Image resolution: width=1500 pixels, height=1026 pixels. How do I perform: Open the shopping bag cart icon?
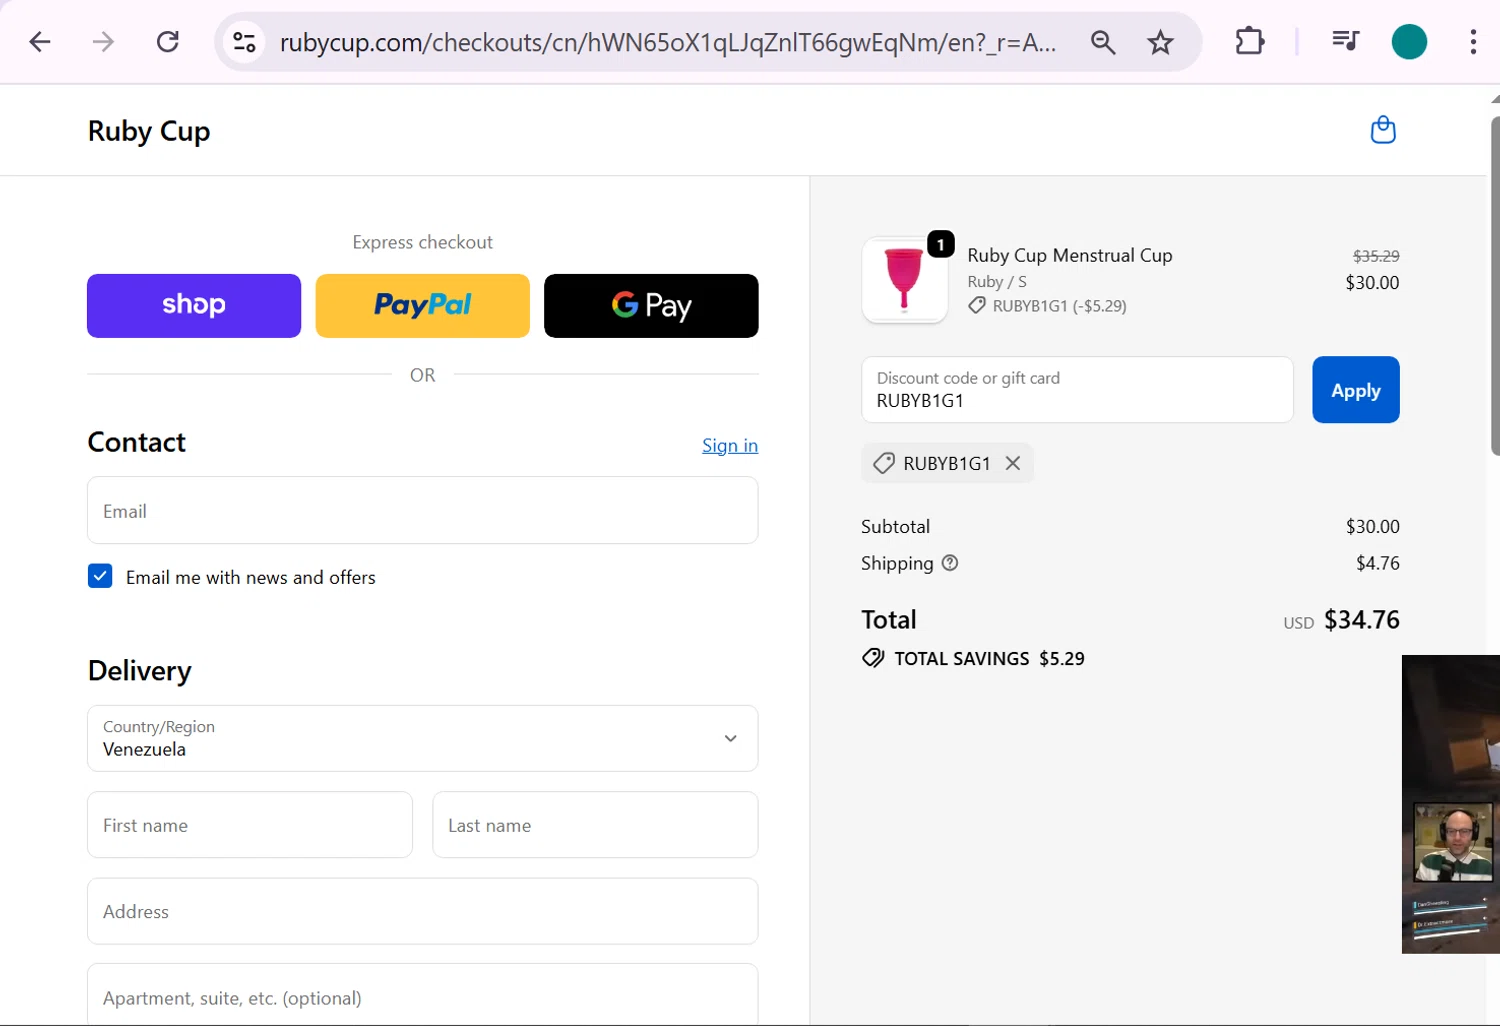(x=1383, y=130)
